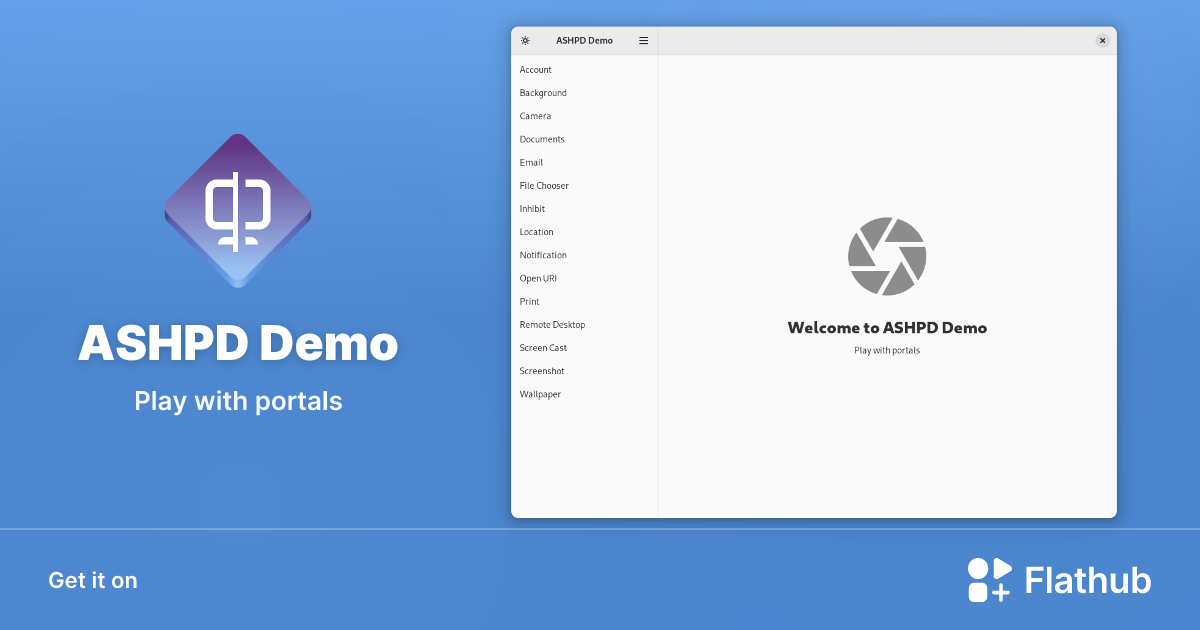Click the camera shutter icon on welcome page
This screenshot has width=1200, height=630.
pyautogui.click(x=886, y=256)
